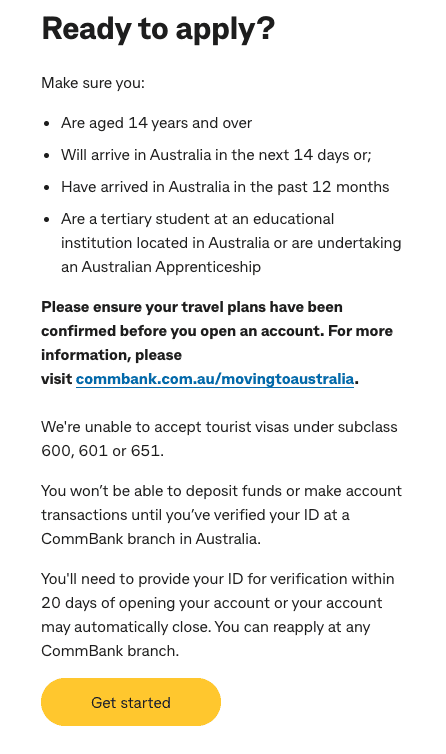The image size is (446, 754).
Task: Click the bullet beside 'Are a tertiary student'
Action: tap(47, 219)
